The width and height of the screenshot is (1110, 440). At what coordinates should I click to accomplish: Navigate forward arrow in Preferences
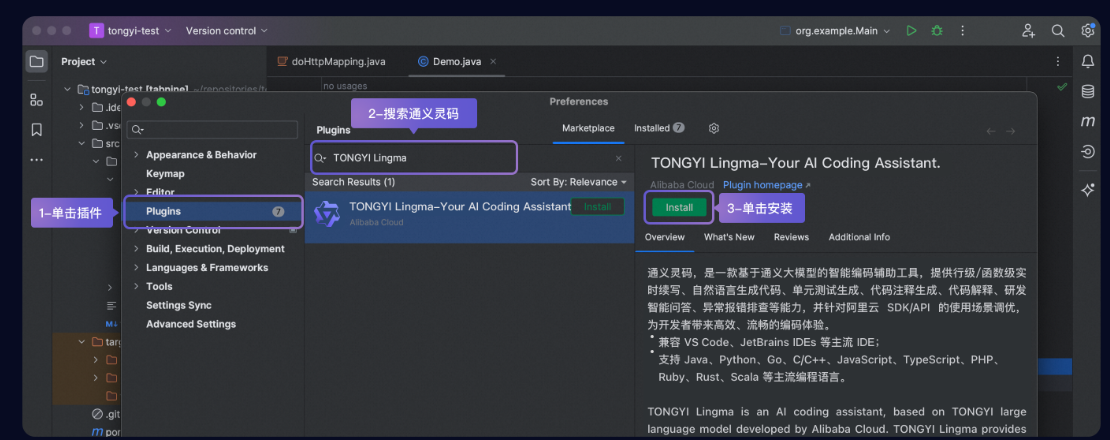click(1010, 131)
